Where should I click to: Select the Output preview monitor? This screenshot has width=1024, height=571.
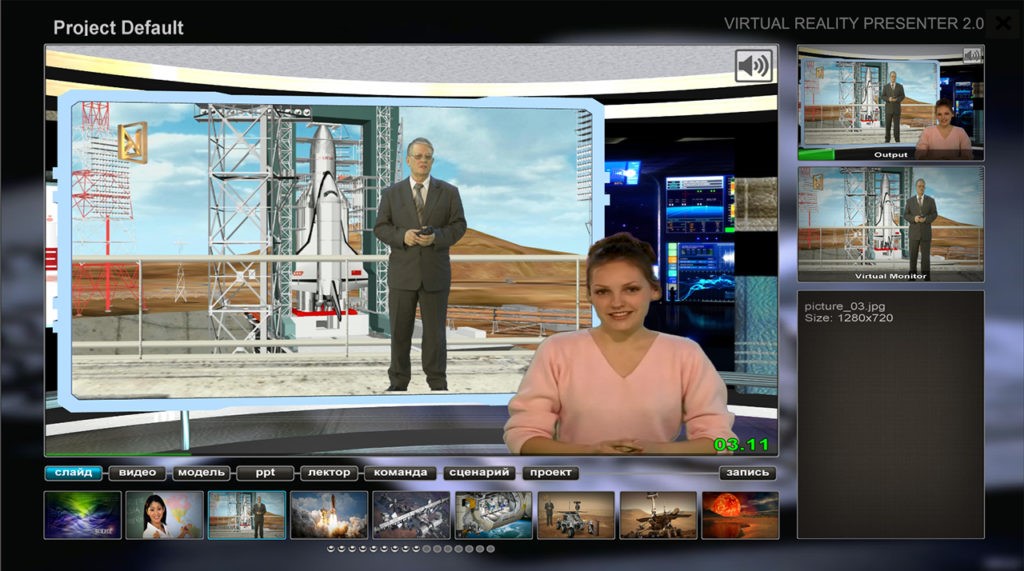point(890,103)
